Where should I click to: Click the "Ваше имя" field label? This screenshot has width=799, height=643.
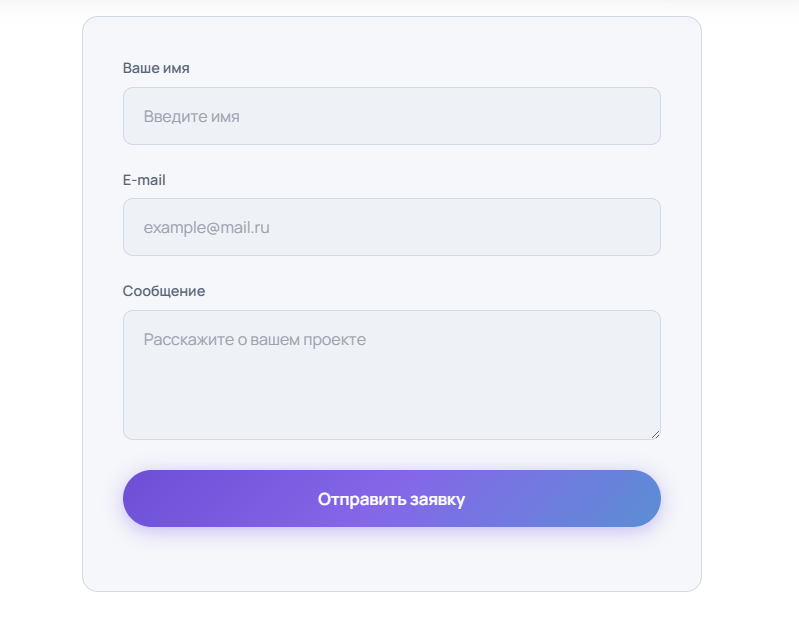coord(156,69)
